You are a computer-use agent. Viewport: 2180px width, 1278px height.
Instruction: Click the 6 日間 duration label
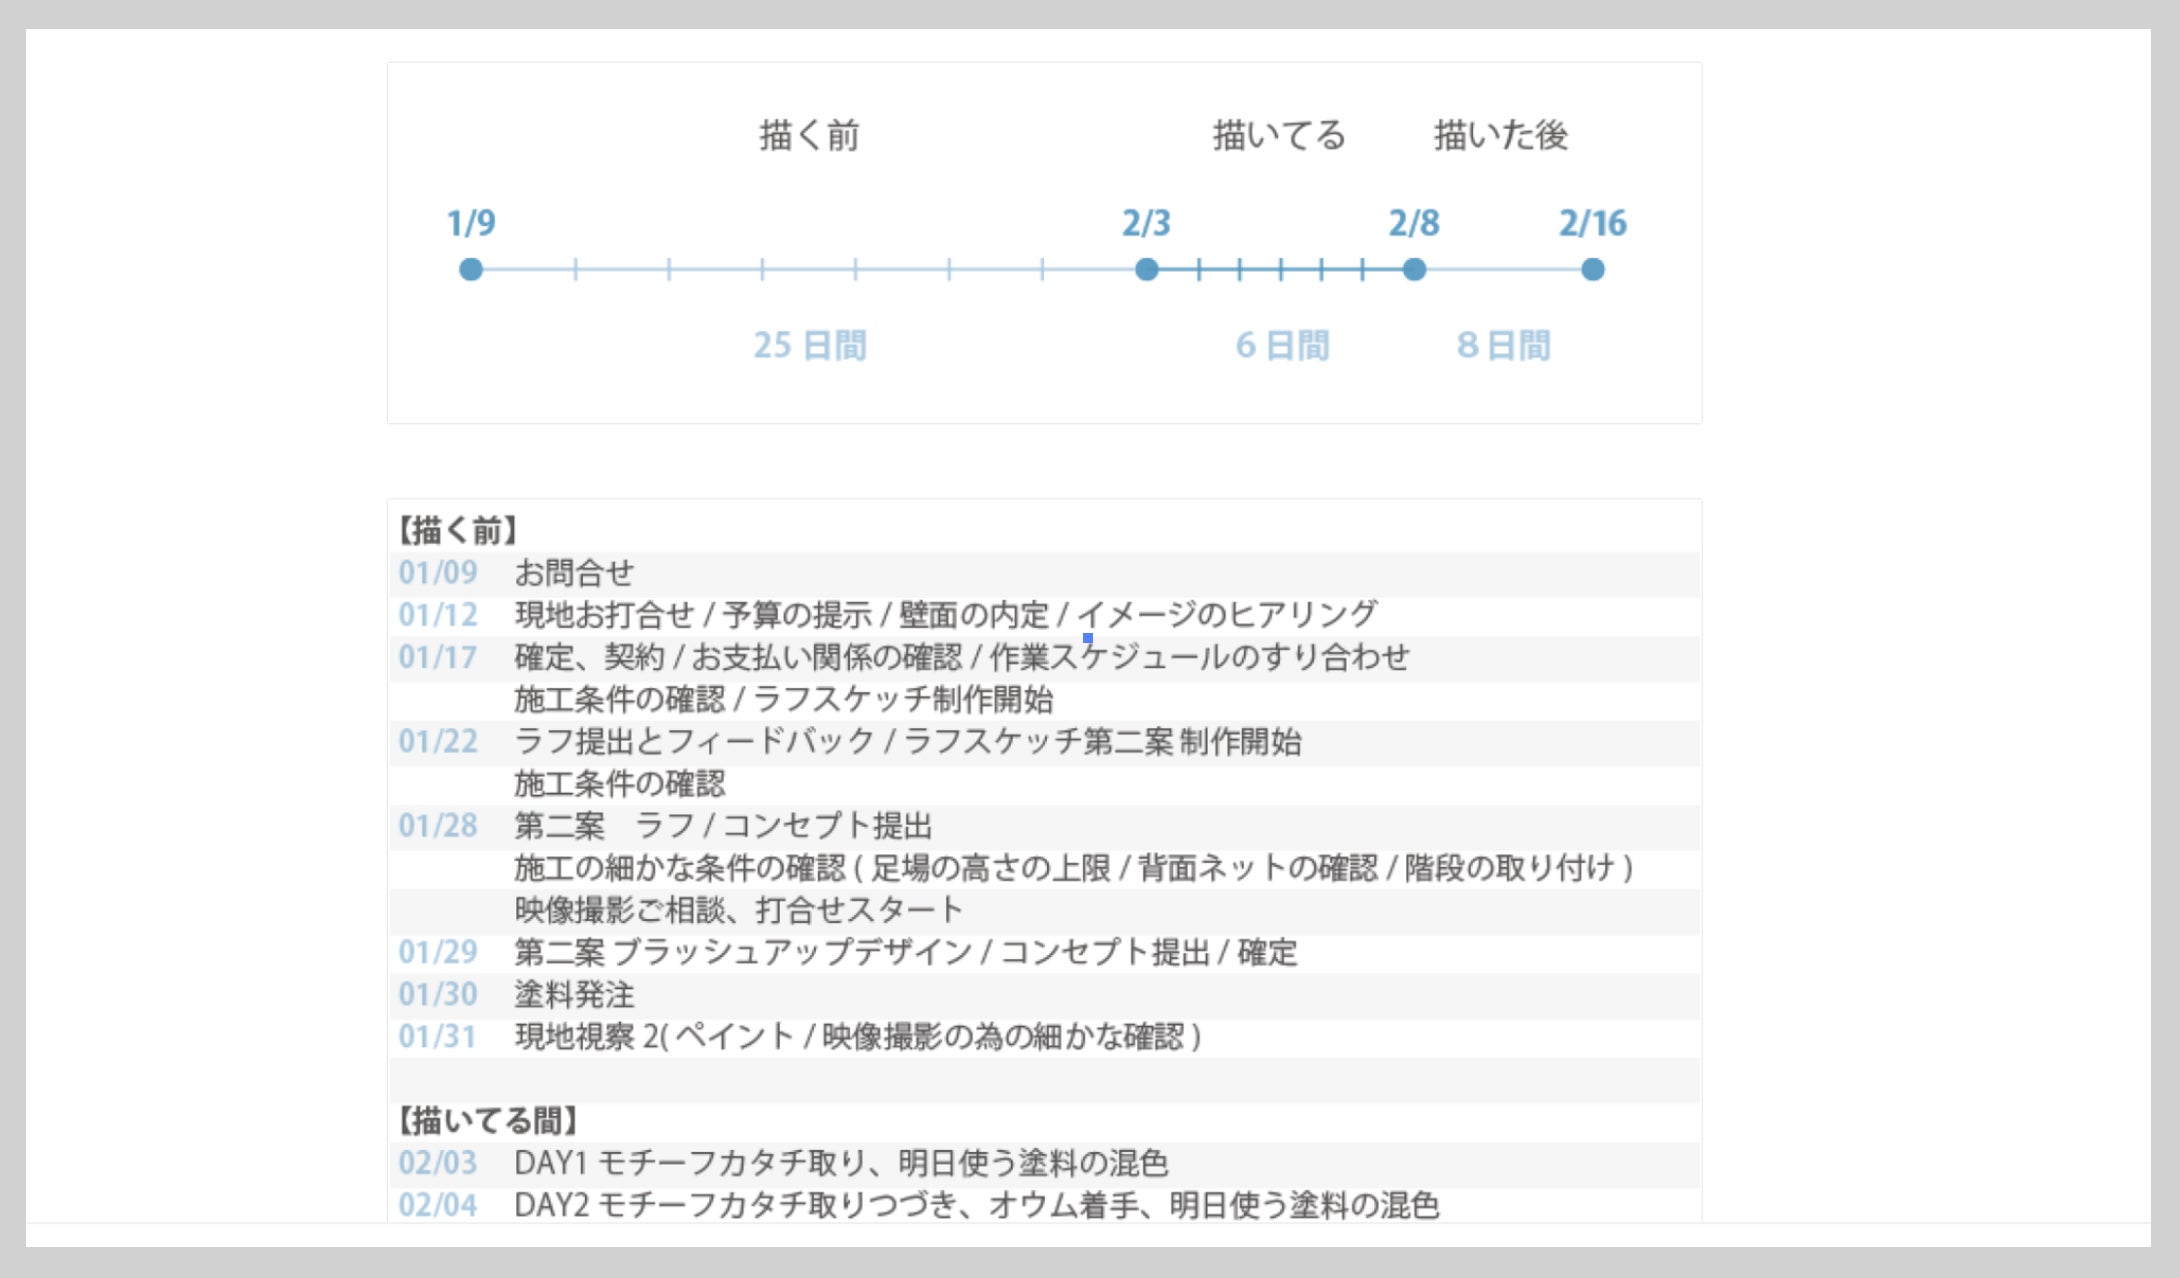tap(1282, 346)
